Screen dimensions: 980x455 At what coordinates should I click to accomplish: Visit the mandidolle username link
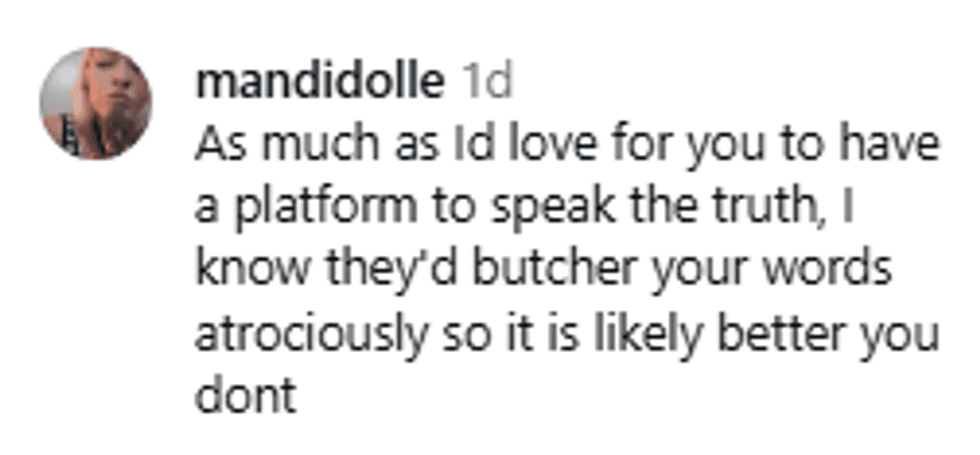click(x=320, y=83)
